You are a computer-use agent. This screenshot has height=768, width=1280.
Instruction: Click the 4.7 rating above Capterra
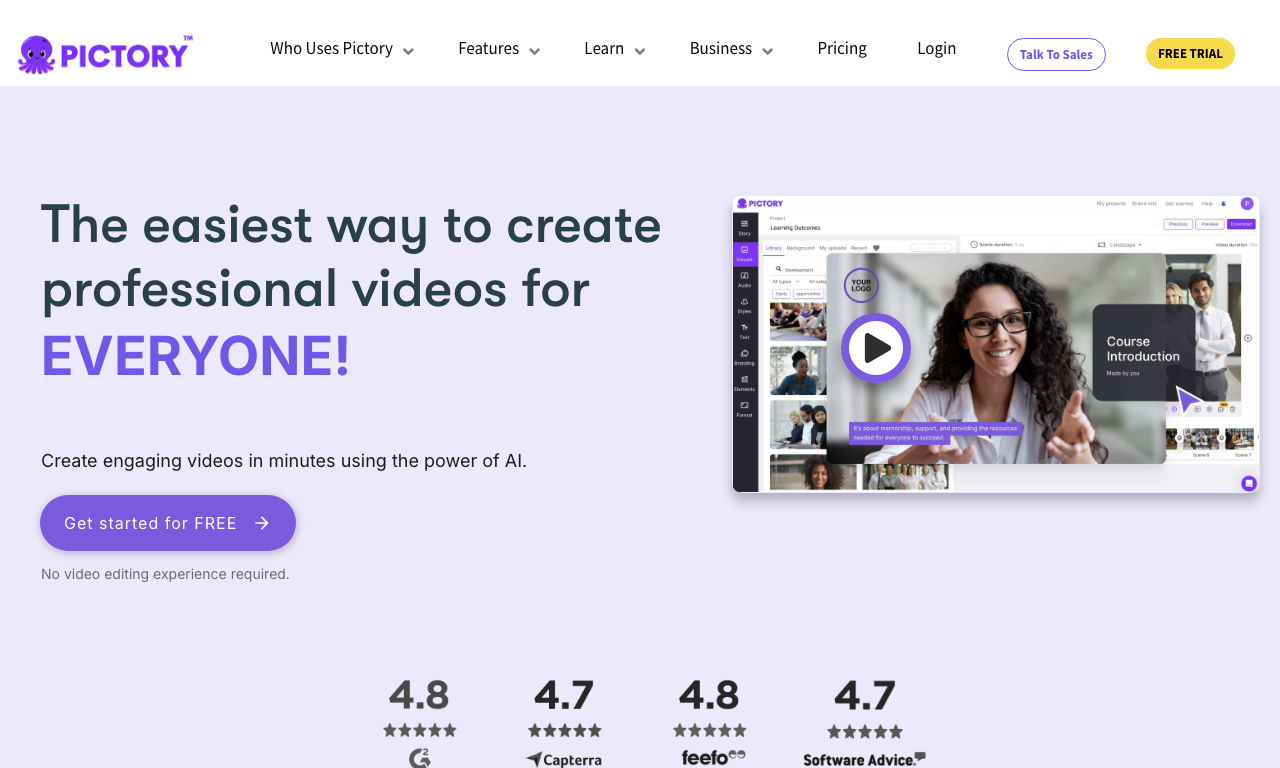pos(564,695)
